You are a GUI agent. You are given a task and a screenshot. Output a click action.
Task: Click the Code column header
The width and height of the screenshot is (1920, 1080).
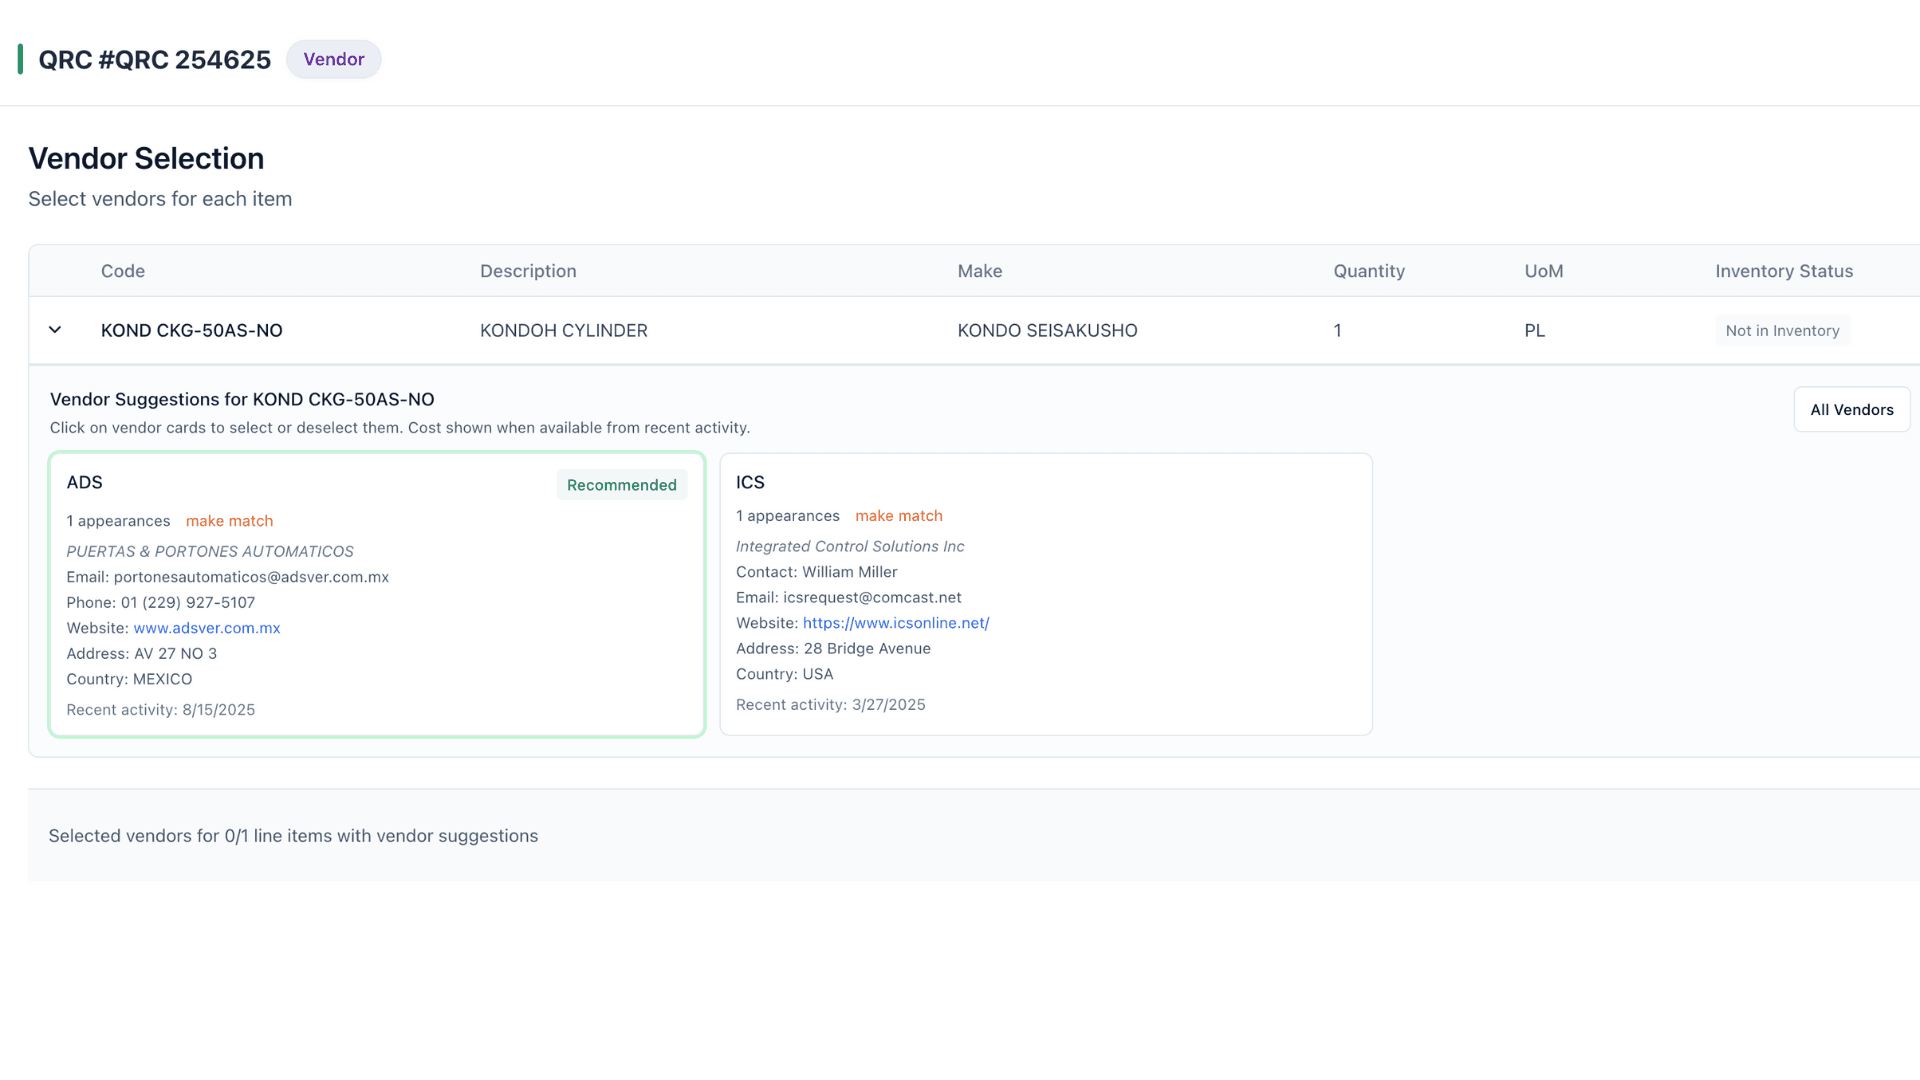[123, 271]
